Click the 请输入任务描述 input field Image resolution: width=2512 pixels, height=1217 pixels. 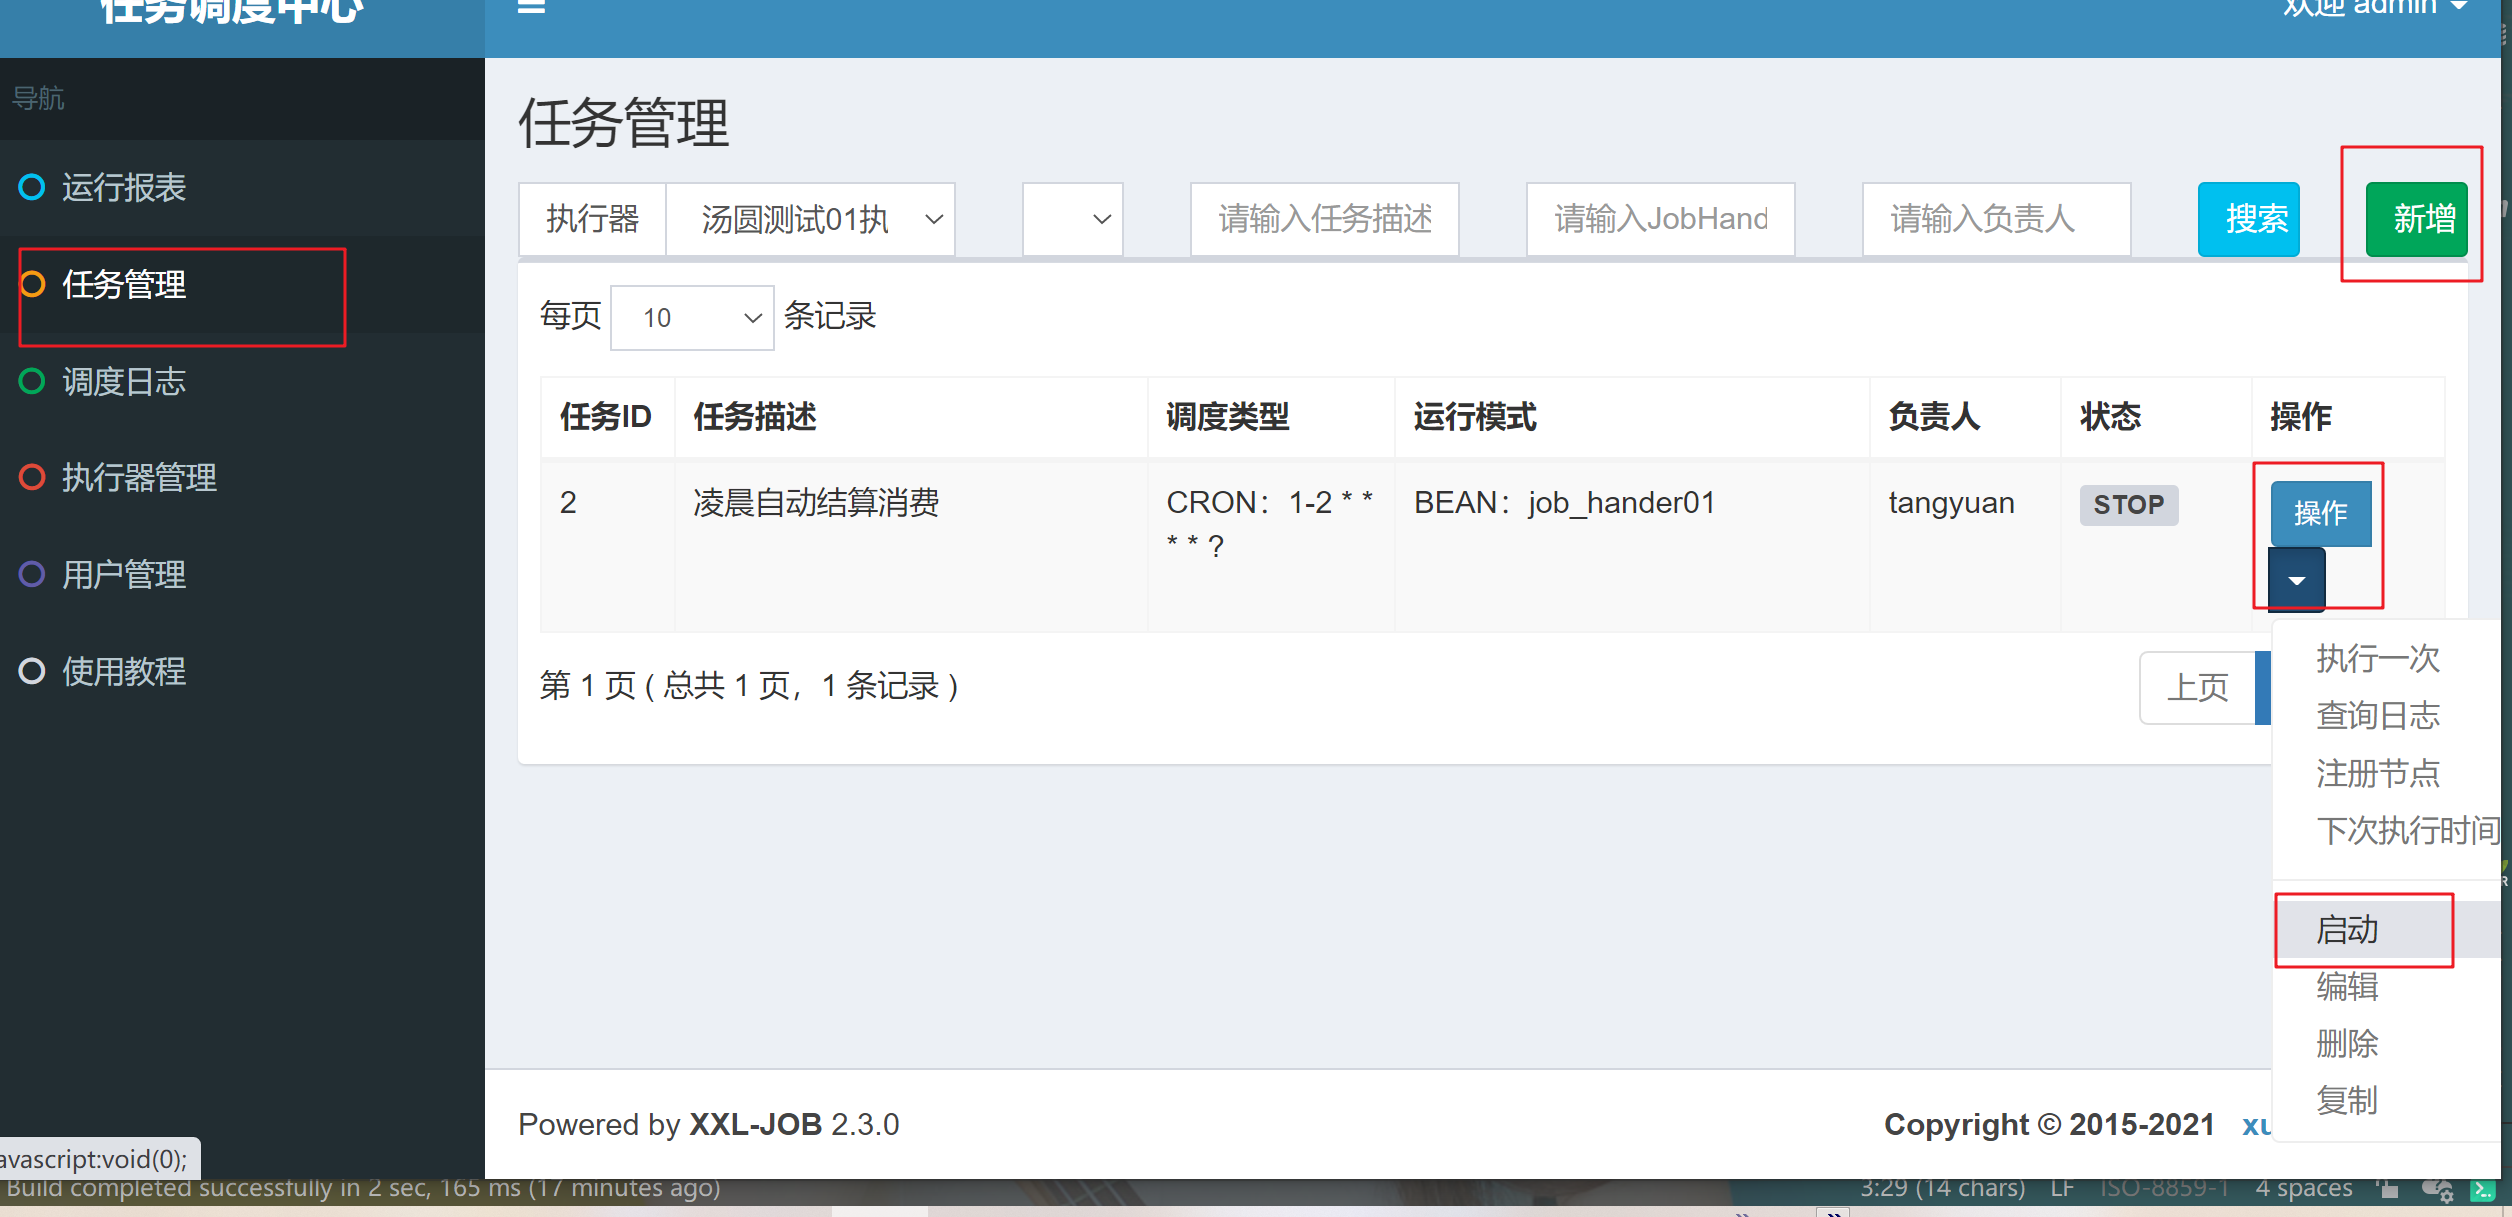click(x=1324, y=219)
